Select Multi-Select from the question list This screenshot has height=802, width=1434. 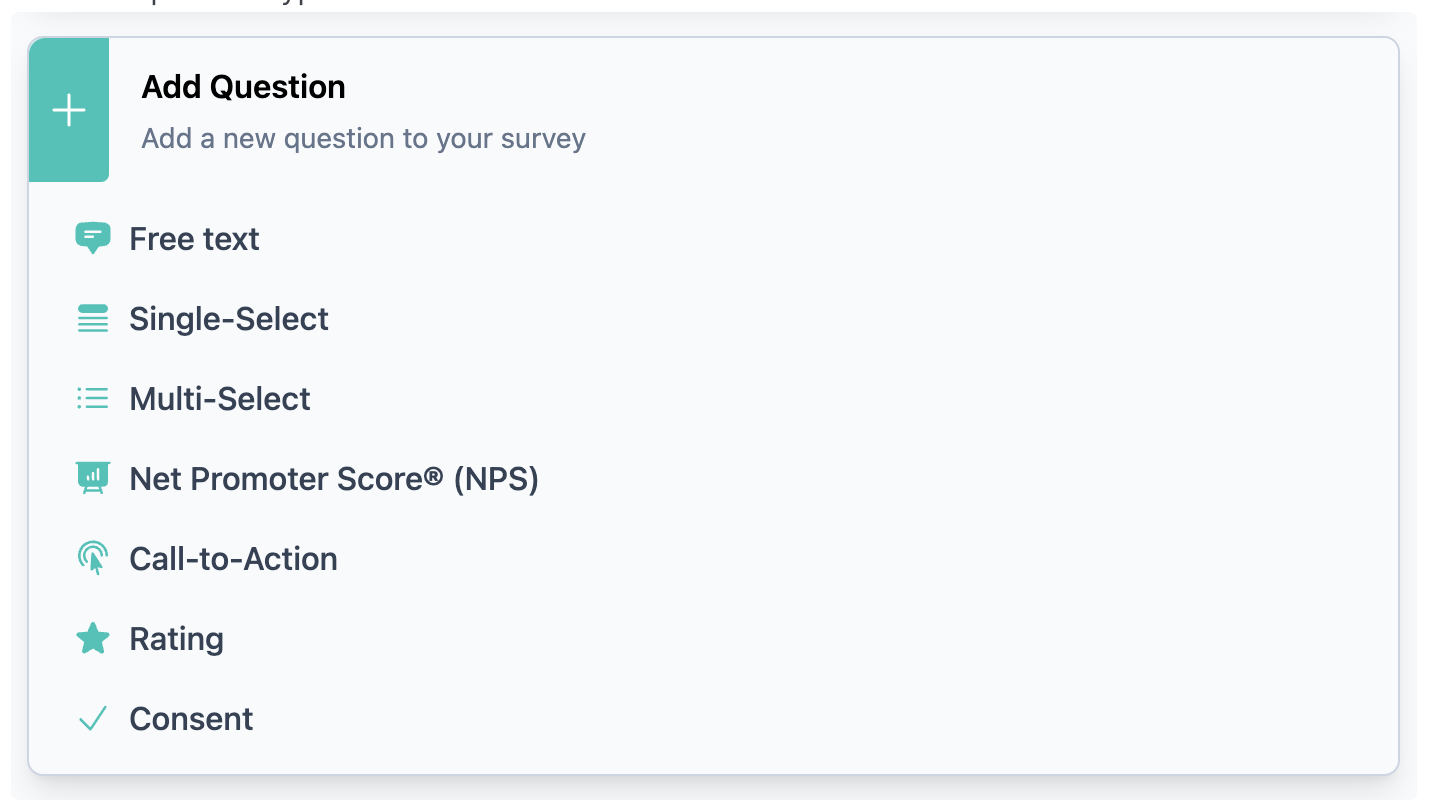pyautogui.click(x=220, y=398)
